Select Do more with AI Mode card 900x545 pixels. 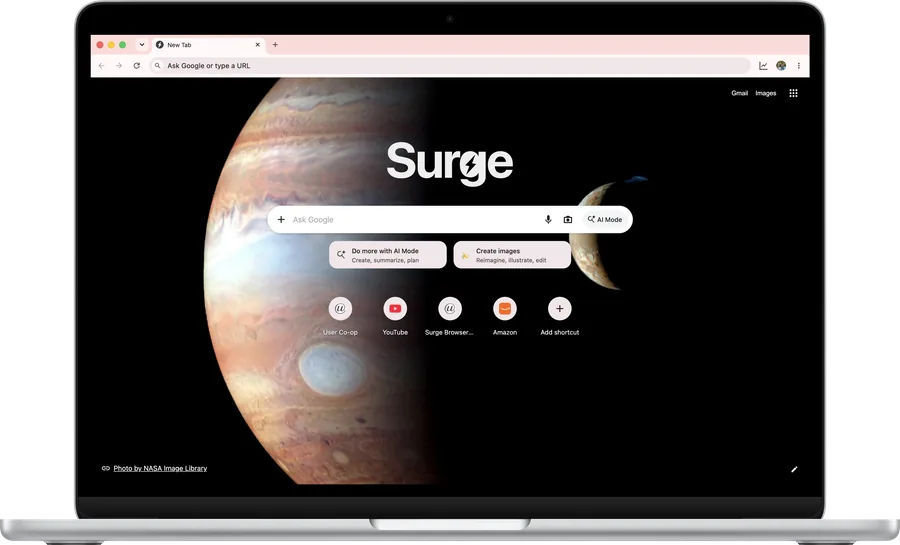pos(387,255)
